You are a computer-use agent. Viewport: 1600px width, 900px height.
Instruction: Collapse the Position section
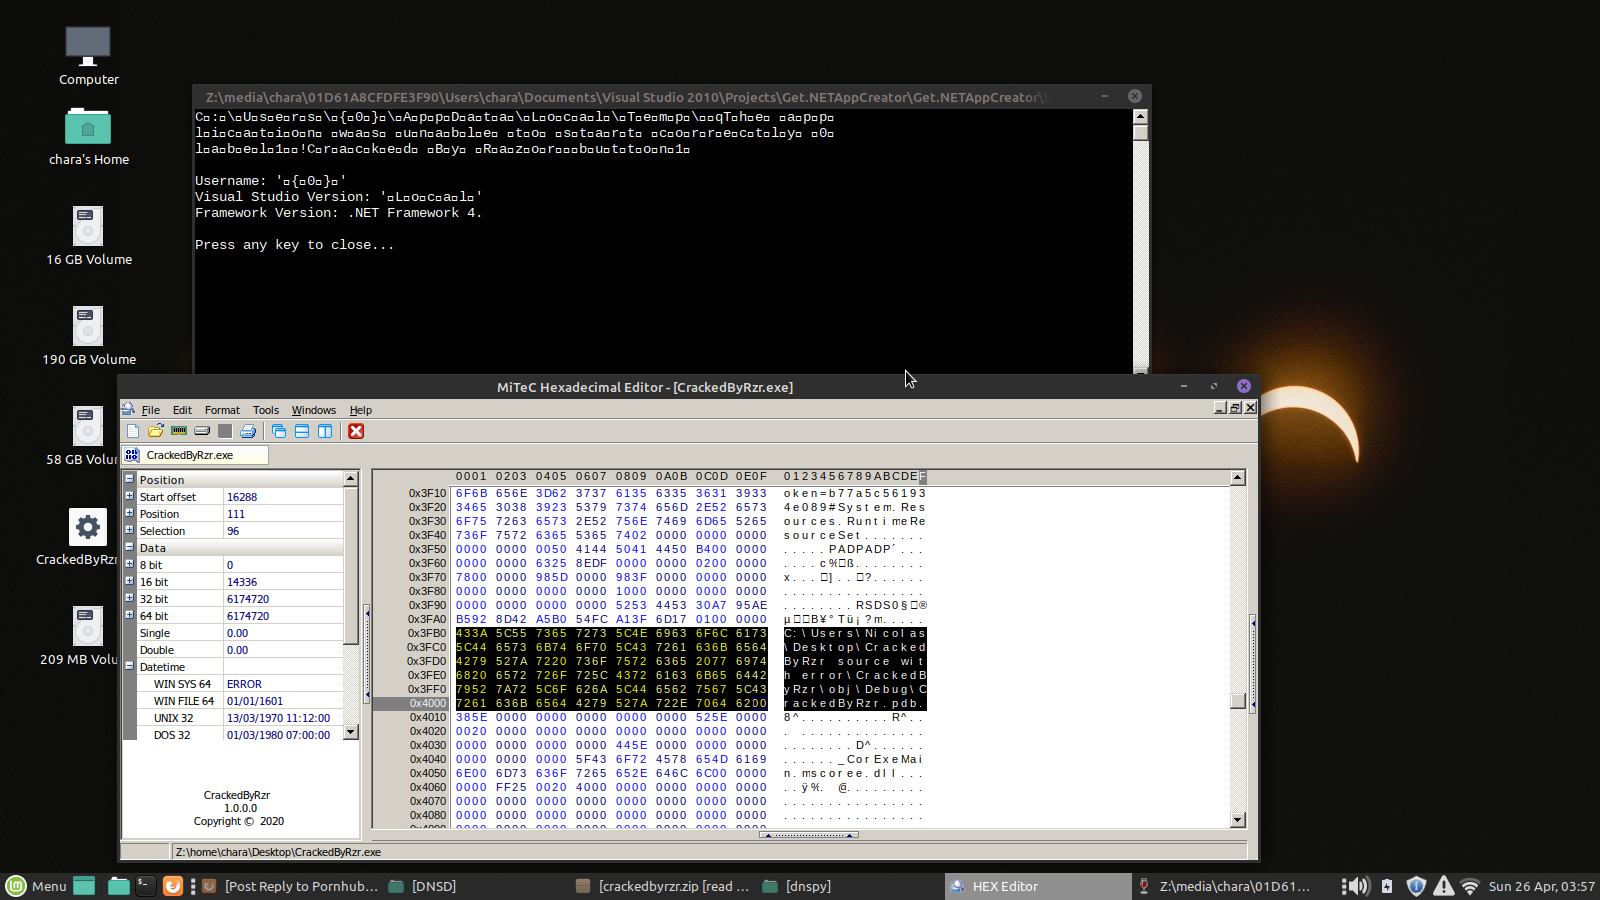pyautogui.click(x=129, y=479)
